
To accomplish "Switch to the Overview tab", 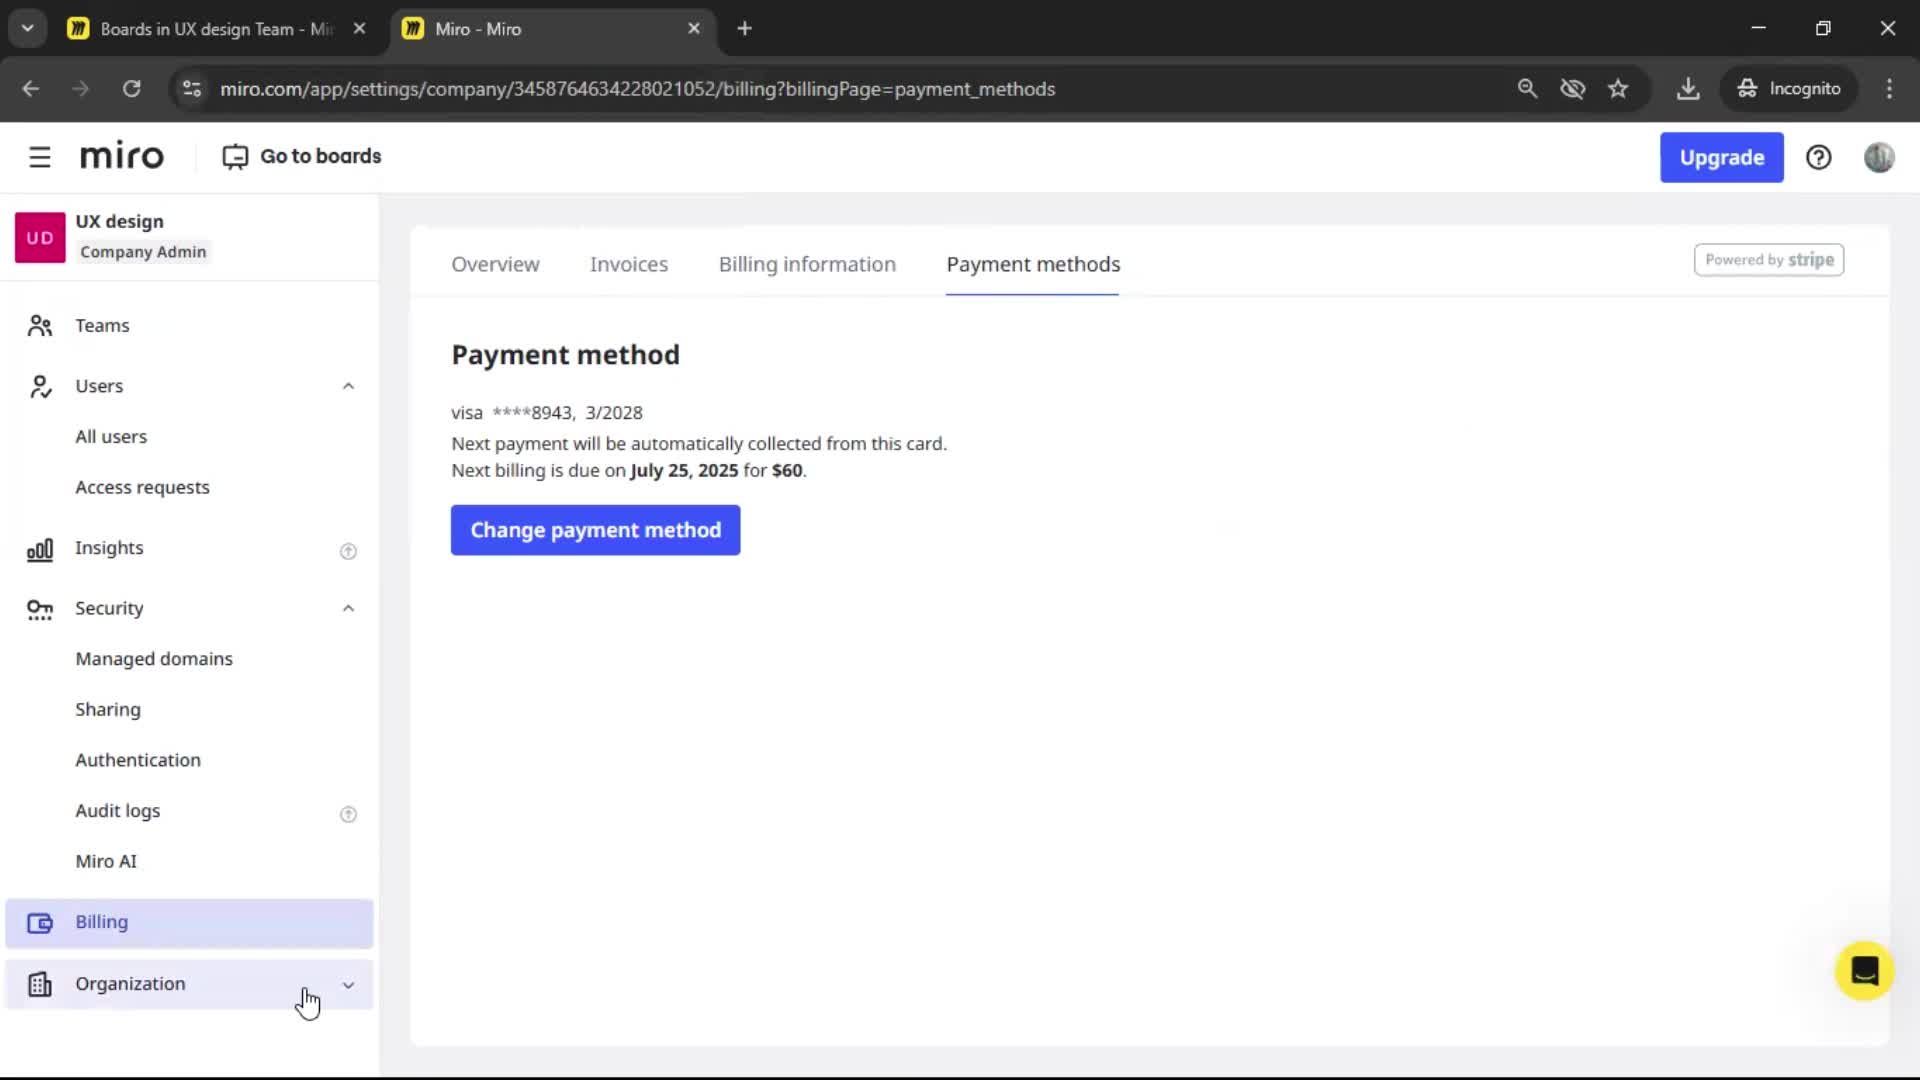I will (x=495, y=264).
